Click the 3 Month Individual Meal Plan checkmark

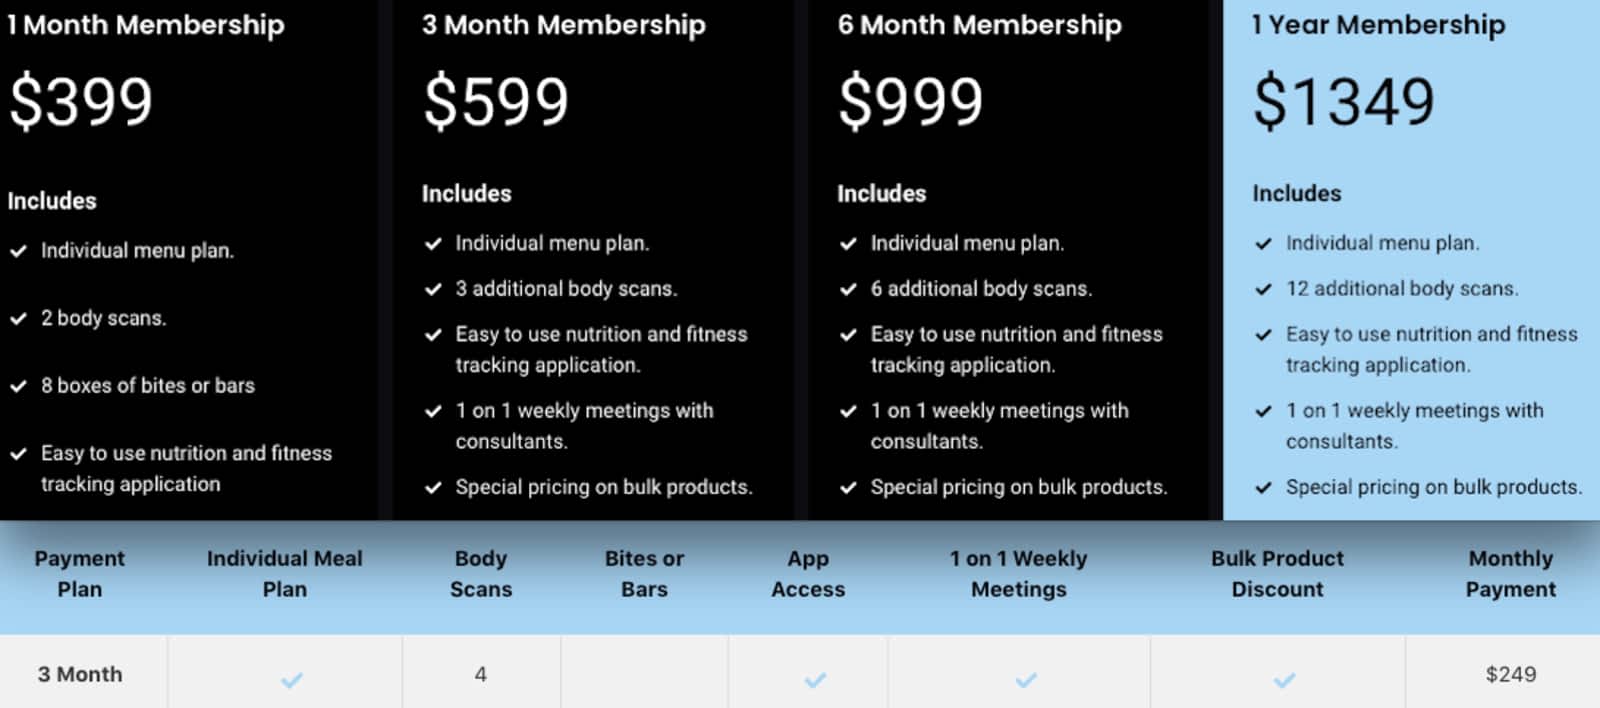coord(291,681)
